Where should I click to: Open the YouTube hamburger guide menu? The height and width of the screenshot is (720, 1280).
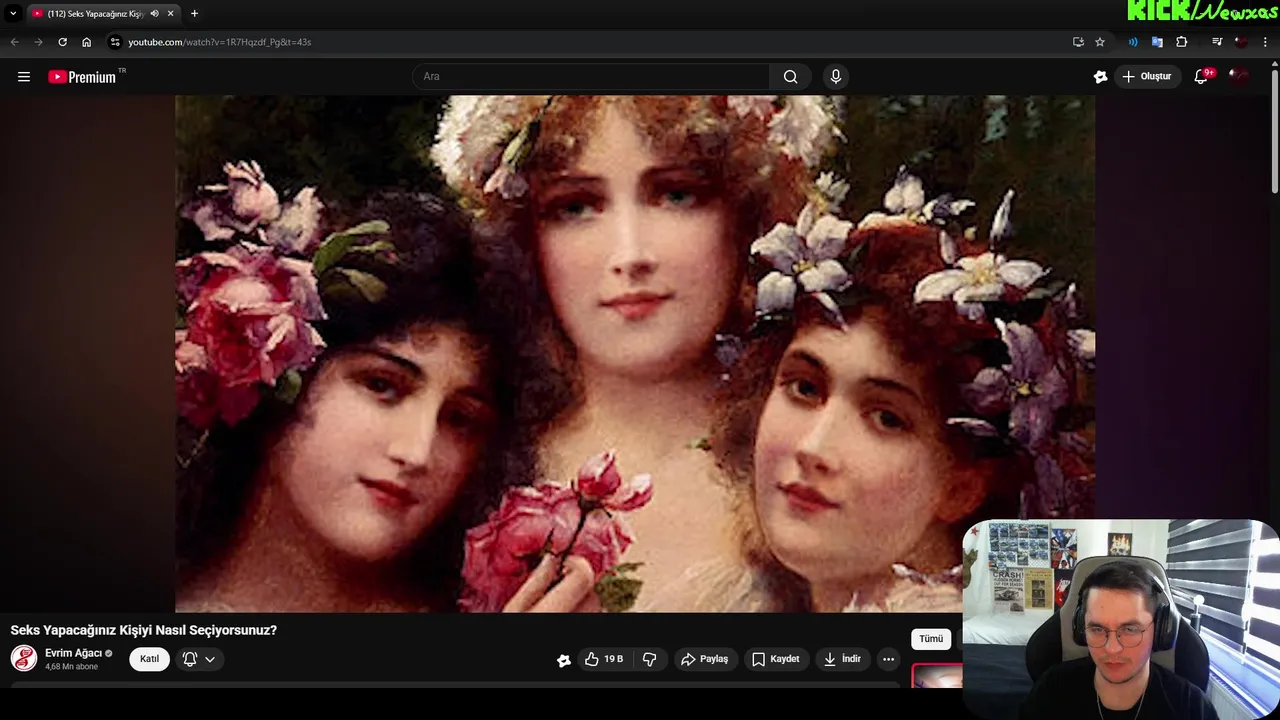click(x=24, y=77)
